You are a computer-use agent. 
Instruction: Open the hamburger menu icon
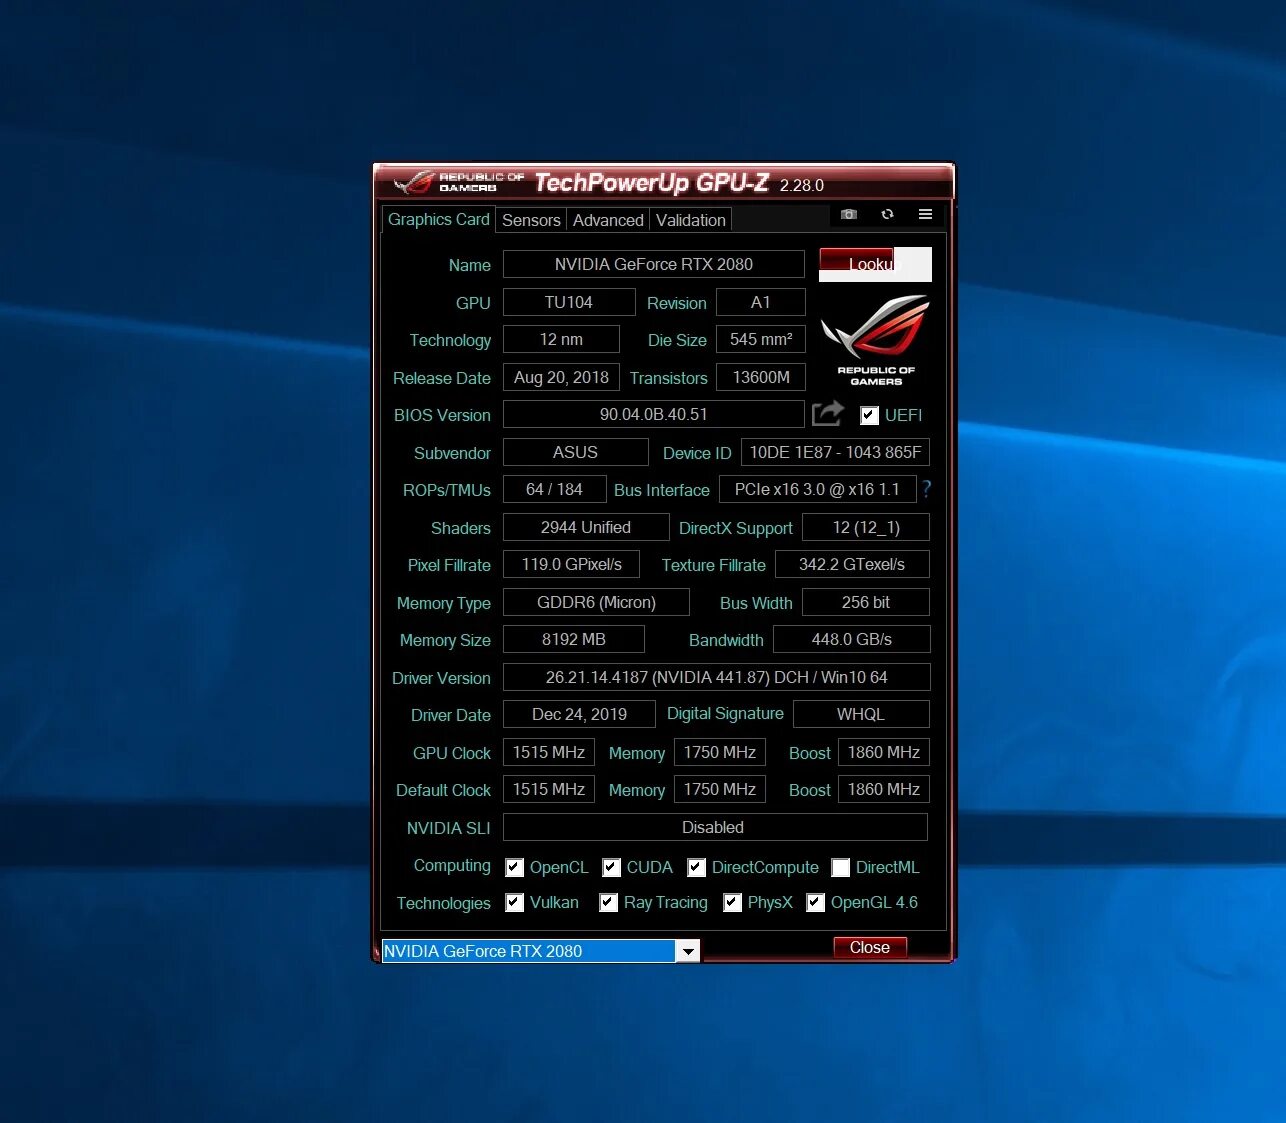click(925, 214)
